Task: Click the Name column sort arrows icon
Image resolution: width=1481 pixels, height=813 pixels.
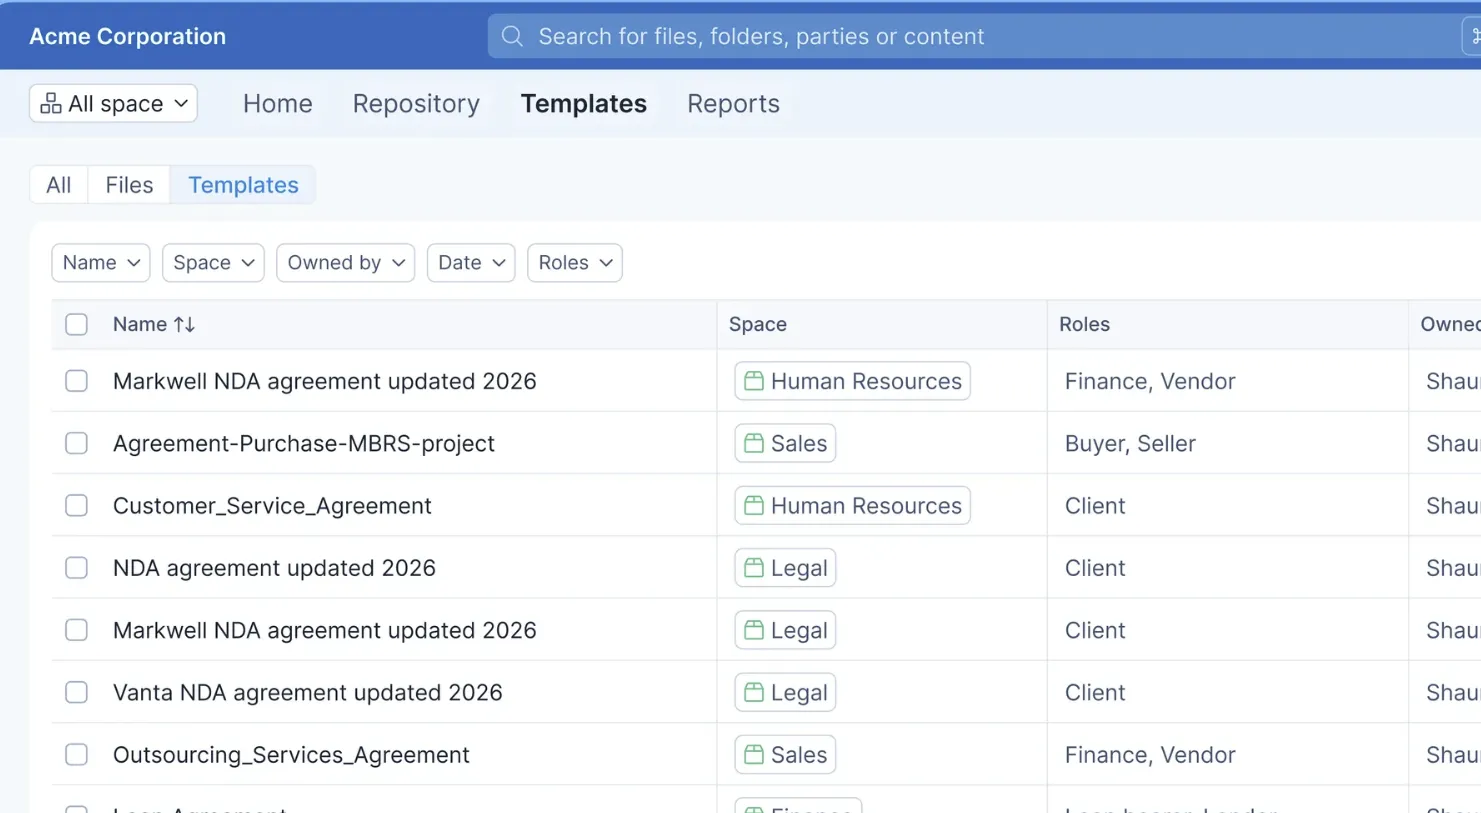Action: (184, 324)
